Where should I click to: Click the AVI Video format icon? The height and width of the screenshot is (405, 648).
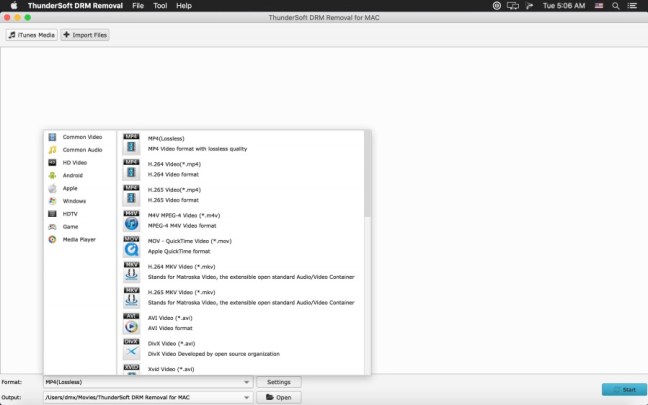[x=131, y=323]
